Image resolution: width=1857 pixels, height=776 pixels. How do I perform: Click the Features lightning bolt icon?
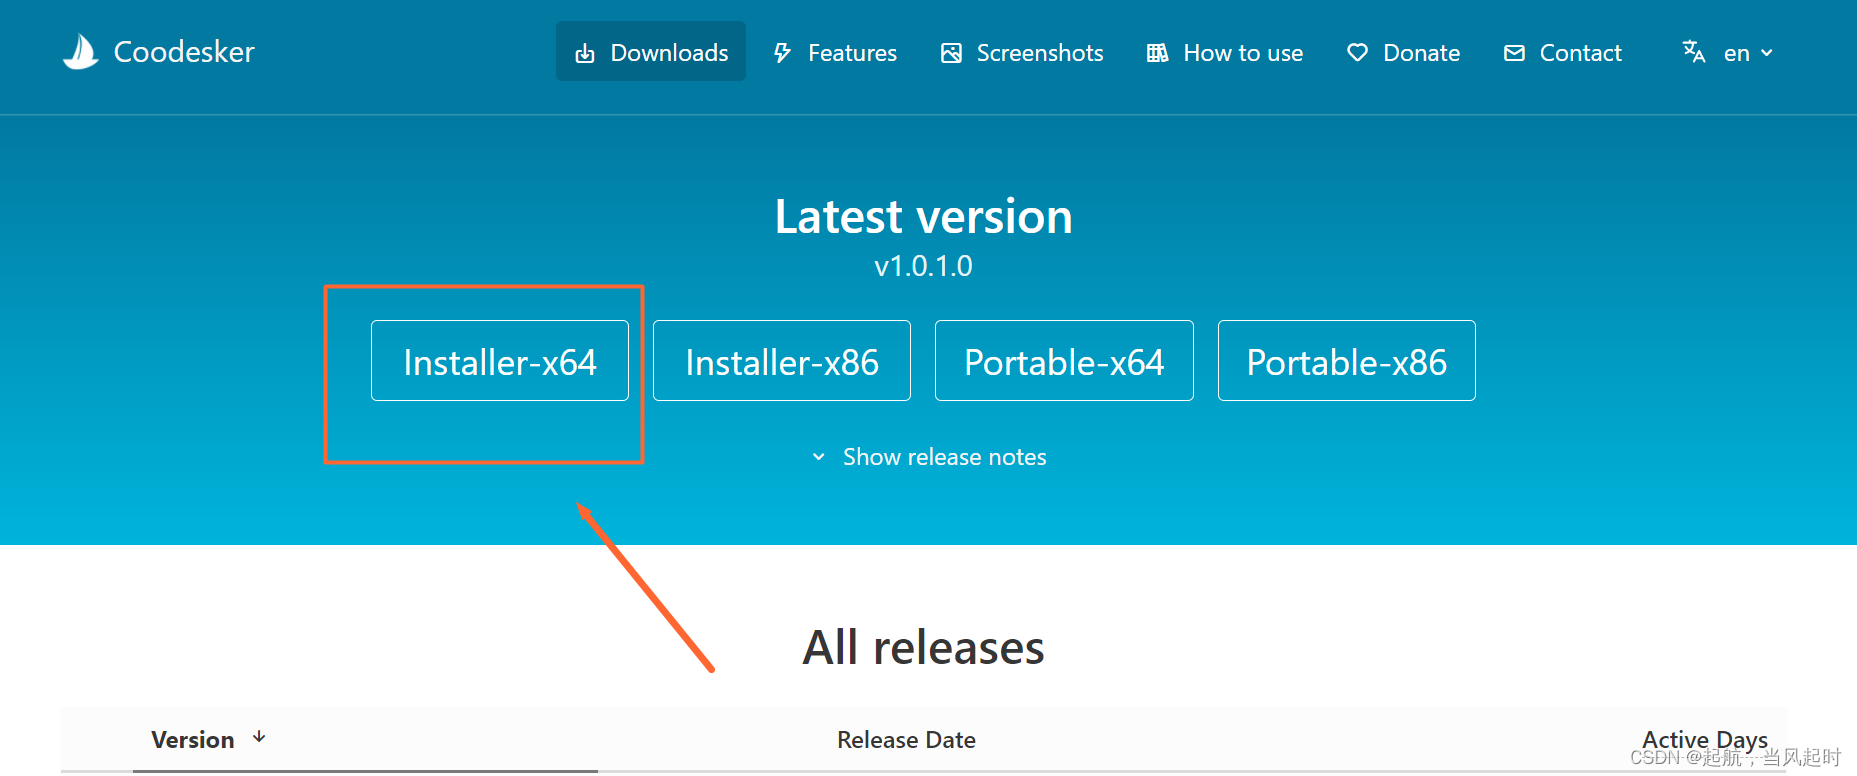[783, 53]
